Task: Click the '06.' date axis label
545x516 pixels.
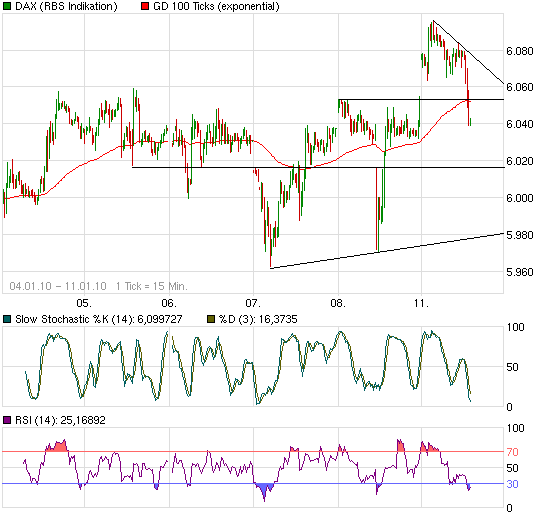Action: (x=169, y=303)
